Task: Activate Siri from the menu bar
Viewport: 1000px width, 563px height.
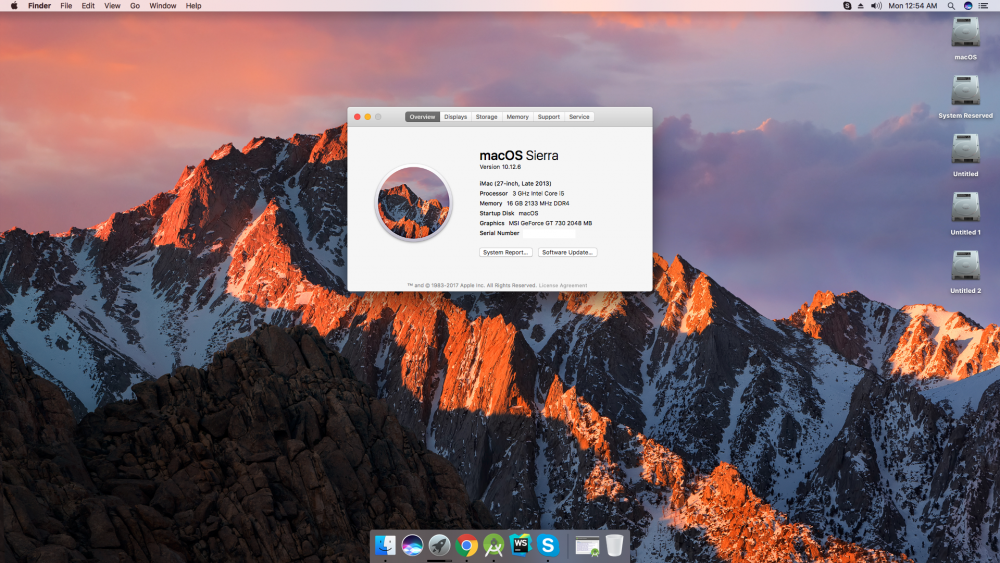Action: [x=967, y=6]
